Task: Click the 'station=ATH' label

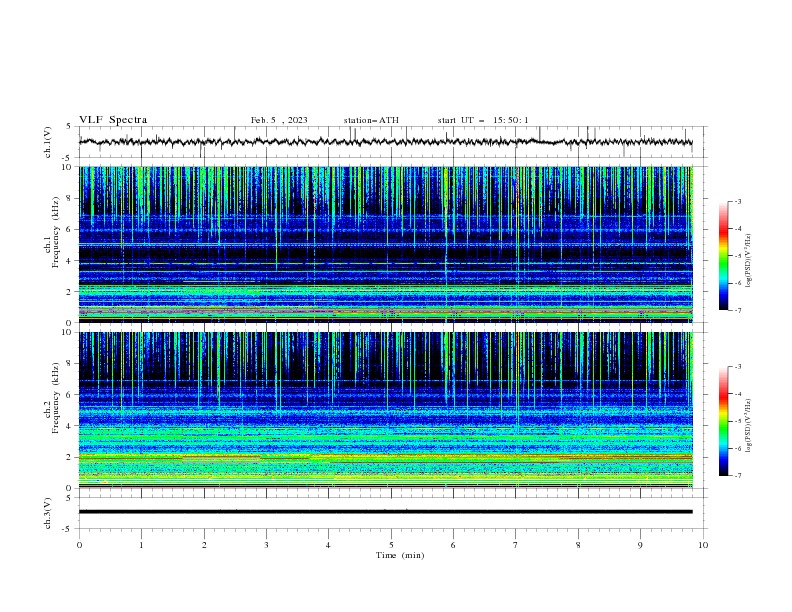Action: tap(371, 120)
